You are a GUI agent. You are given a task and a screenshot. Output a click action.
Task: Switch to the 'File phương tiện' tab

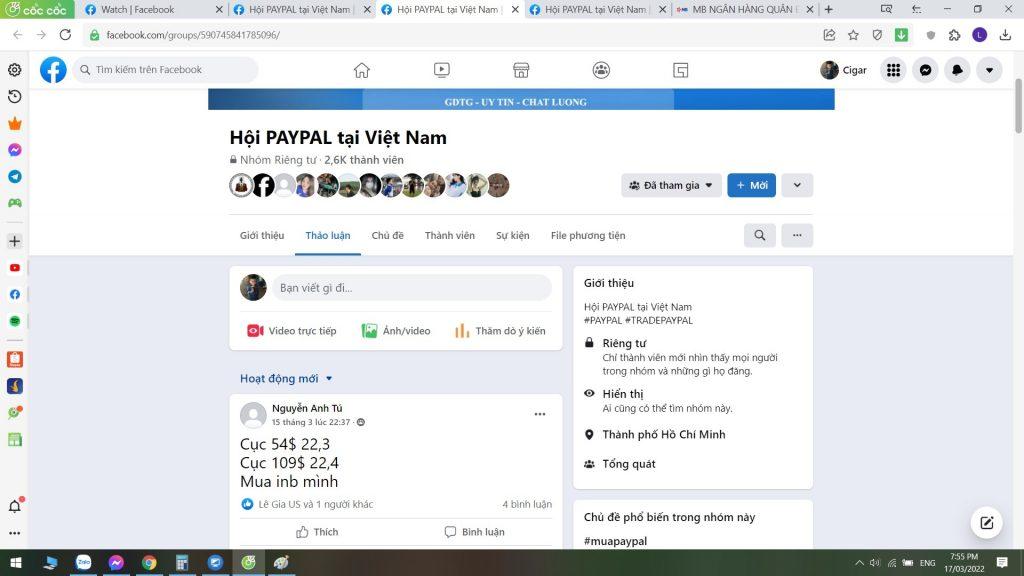click(588, 236)
